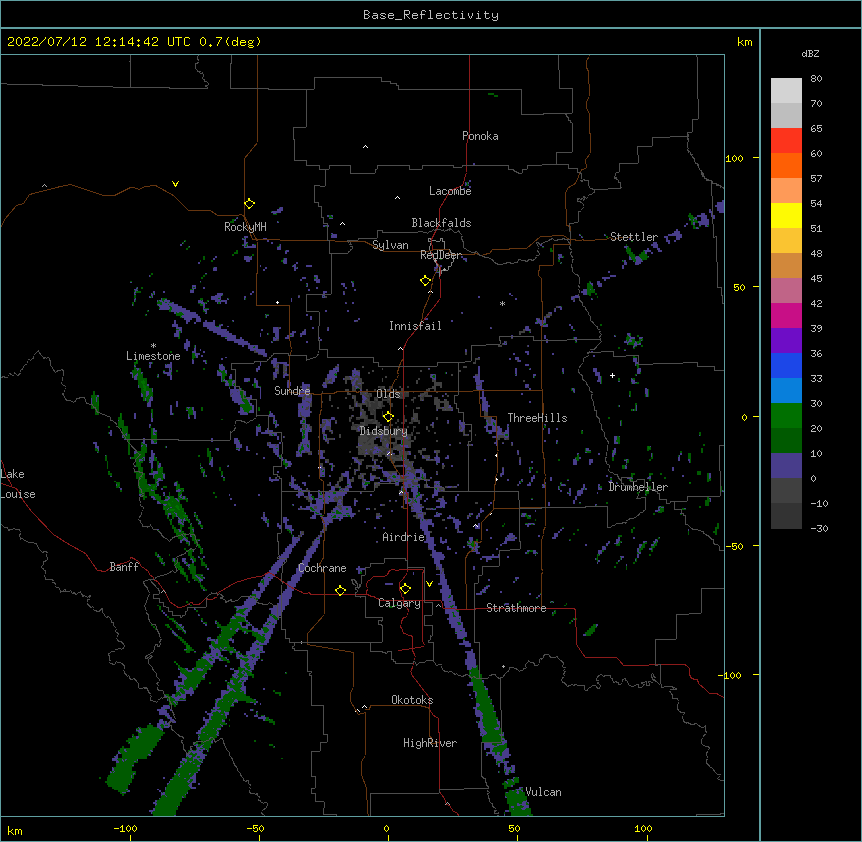Click the Vulcan label
The height and width of the screenshot is (842, 862).
point(543,792)
